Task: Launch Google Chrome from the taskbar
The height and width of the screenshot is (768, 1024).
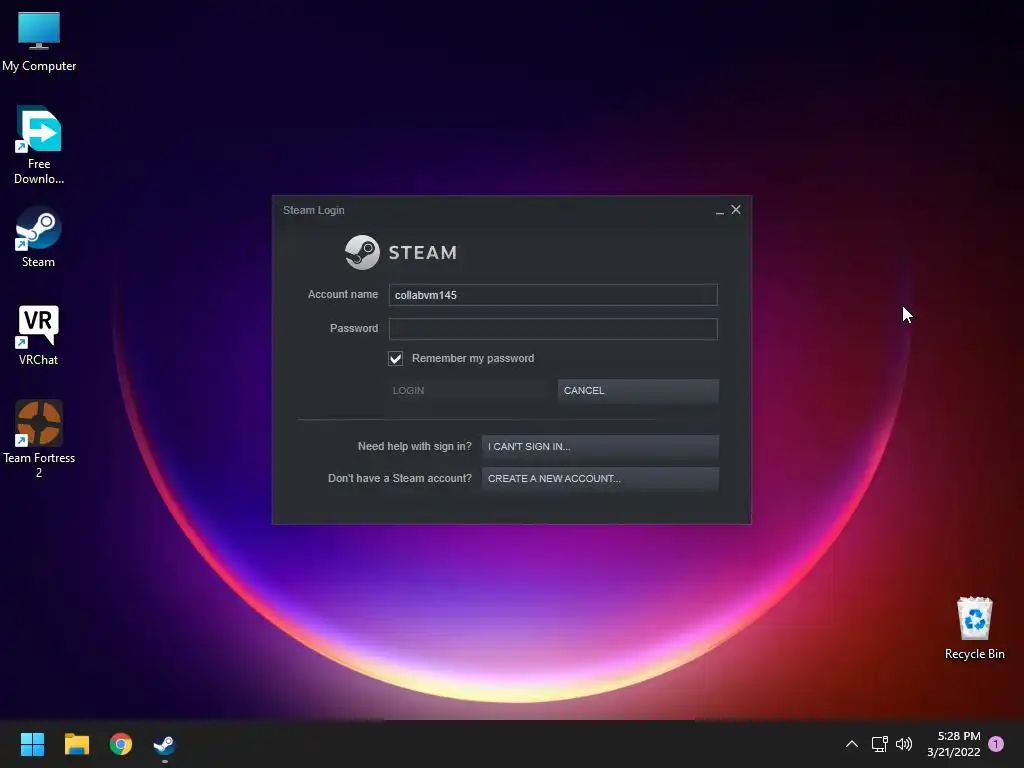Action: coord(121,744)
